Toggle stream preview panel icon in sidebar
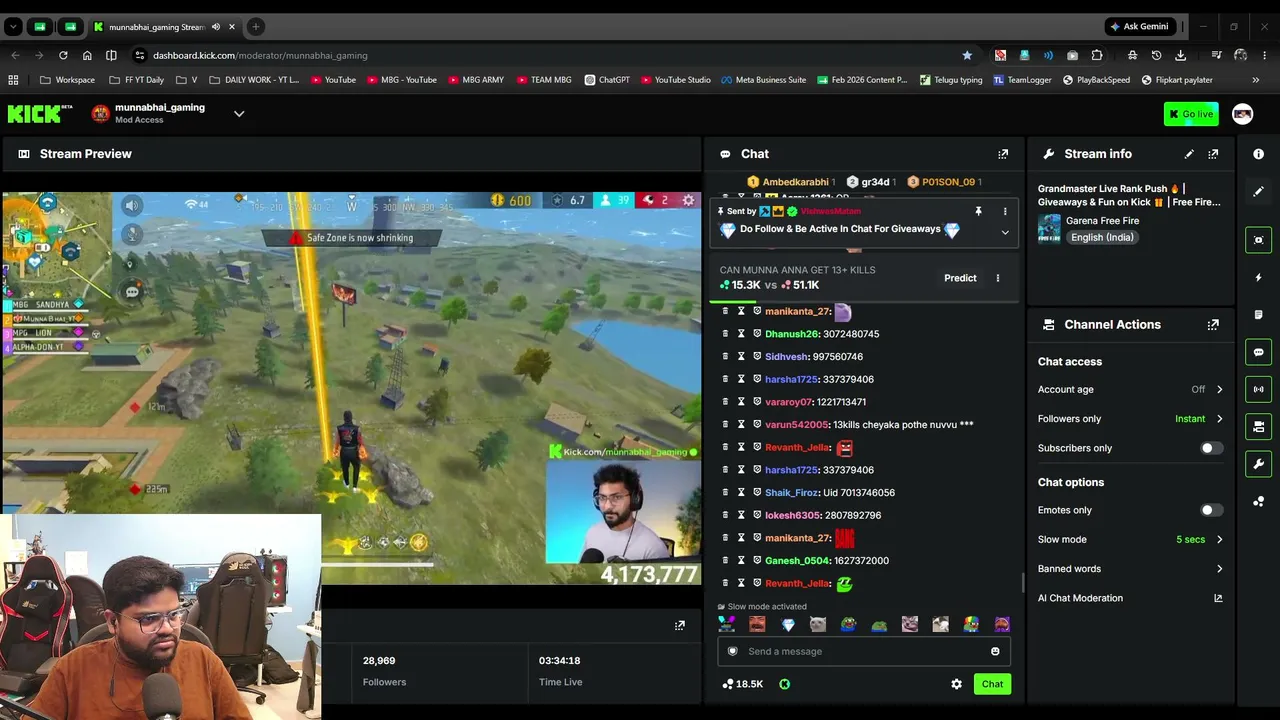This screenshot has width=1280, height=720. click(x=1258, y=240)
